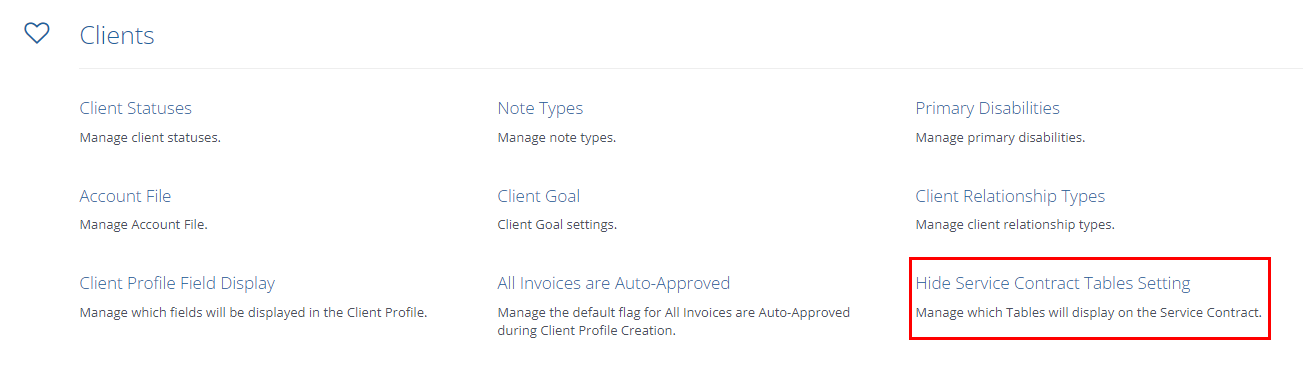The width and height of the screenshot is (1303, 365).
Task: Click the Auto-Approved default flag description
Action: pyautogui.click(x=674, y=321)
